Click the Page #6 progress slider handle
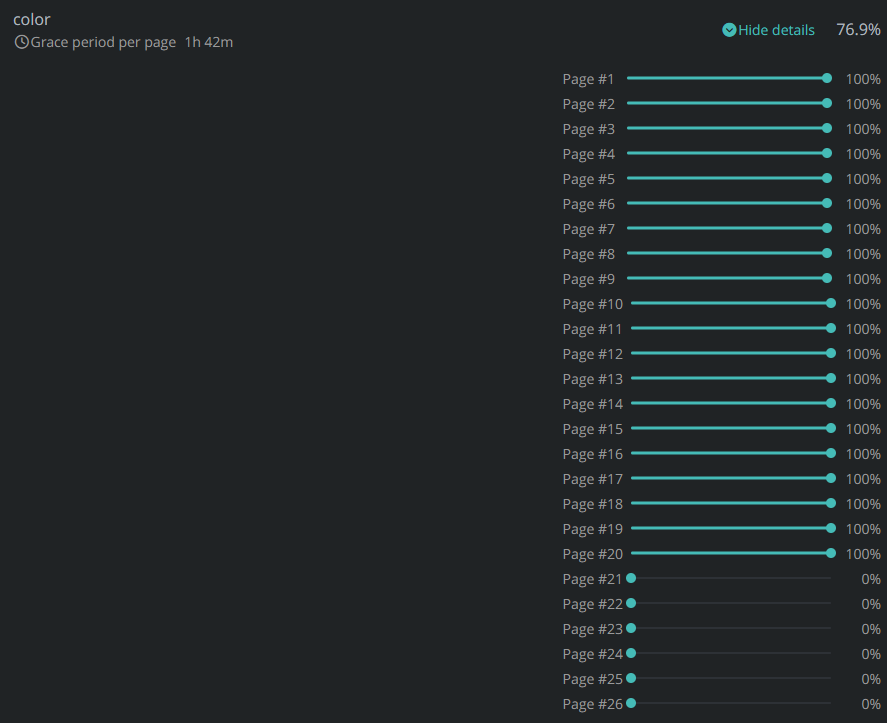The height and width of the screenshot is (723, 887). tap(826, 203)
